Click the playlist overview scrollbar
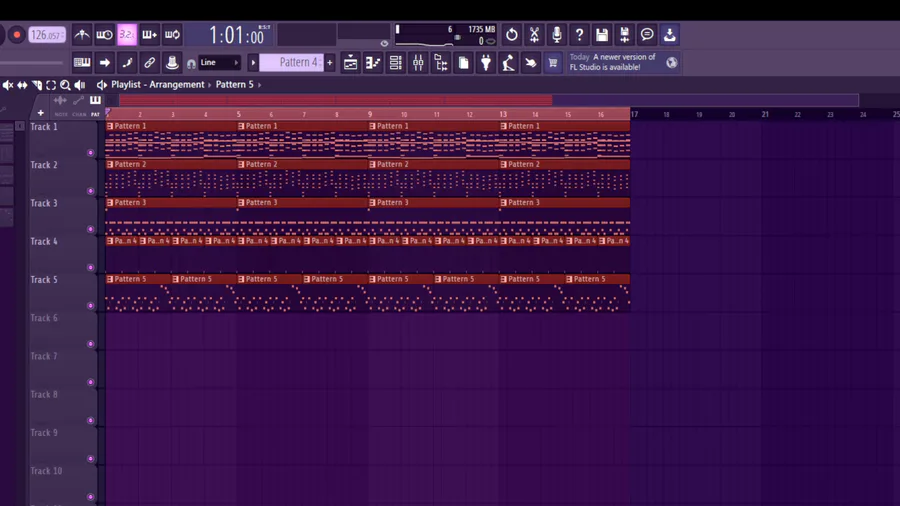This screenshot has width=900, height=506. 488,100
